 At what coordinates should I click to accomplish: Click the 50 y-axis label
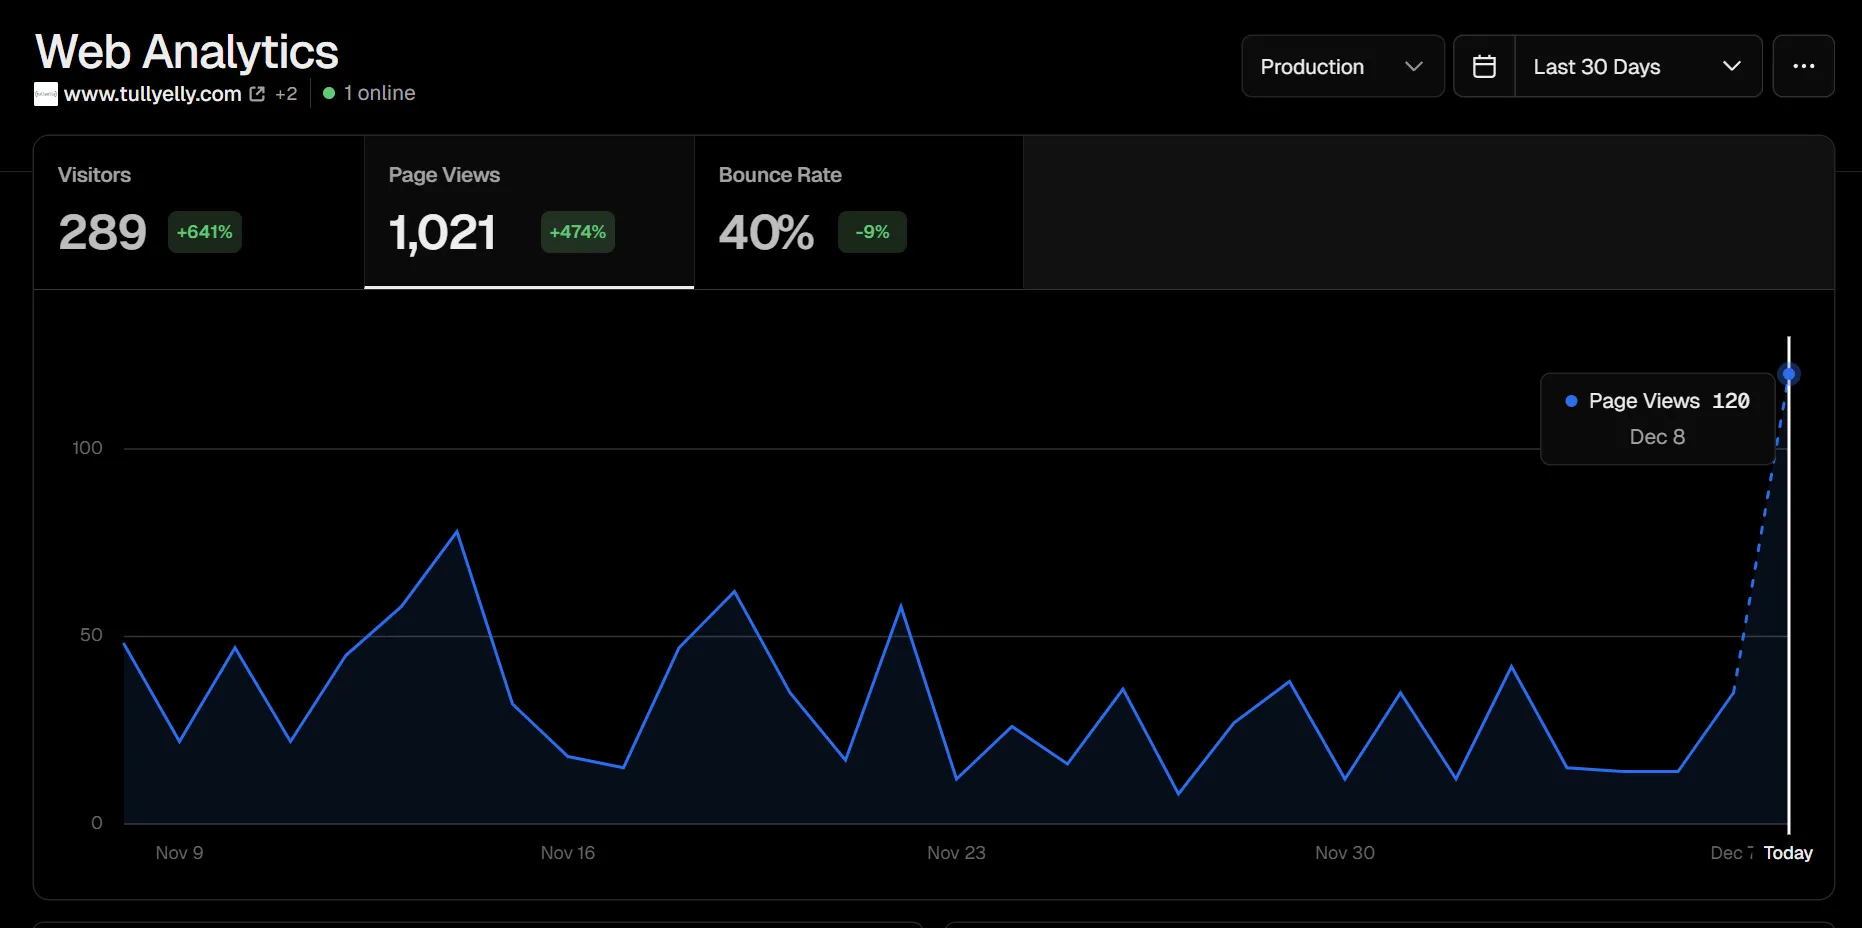coord(91,635)
